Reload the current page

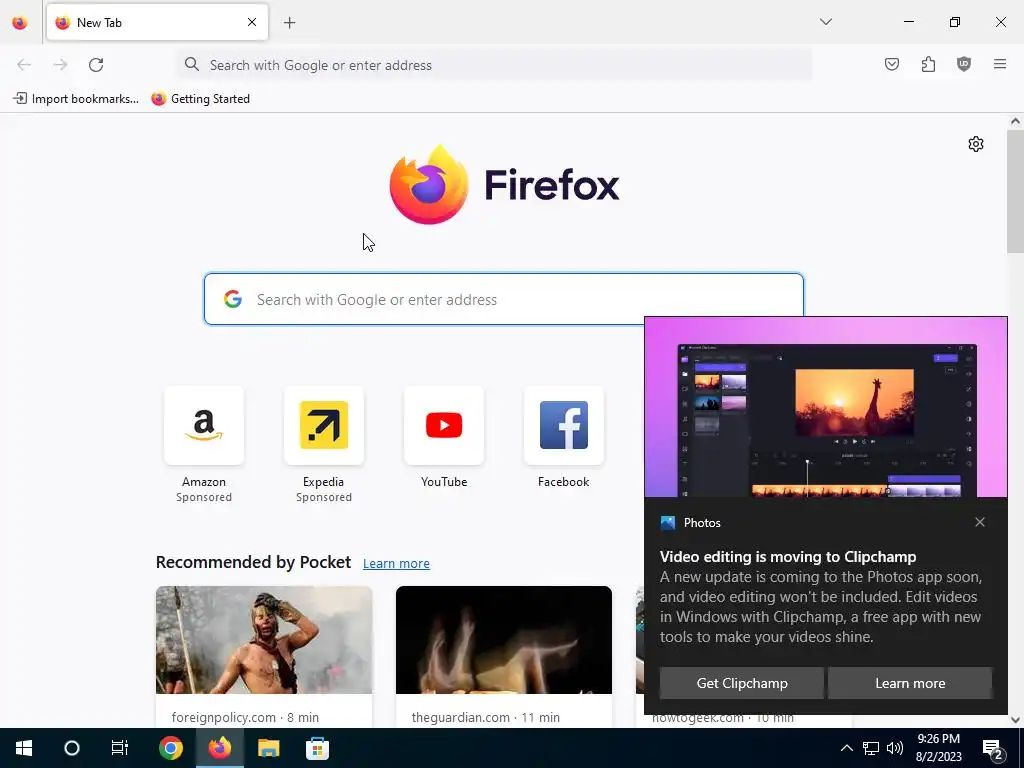point(96,65)
